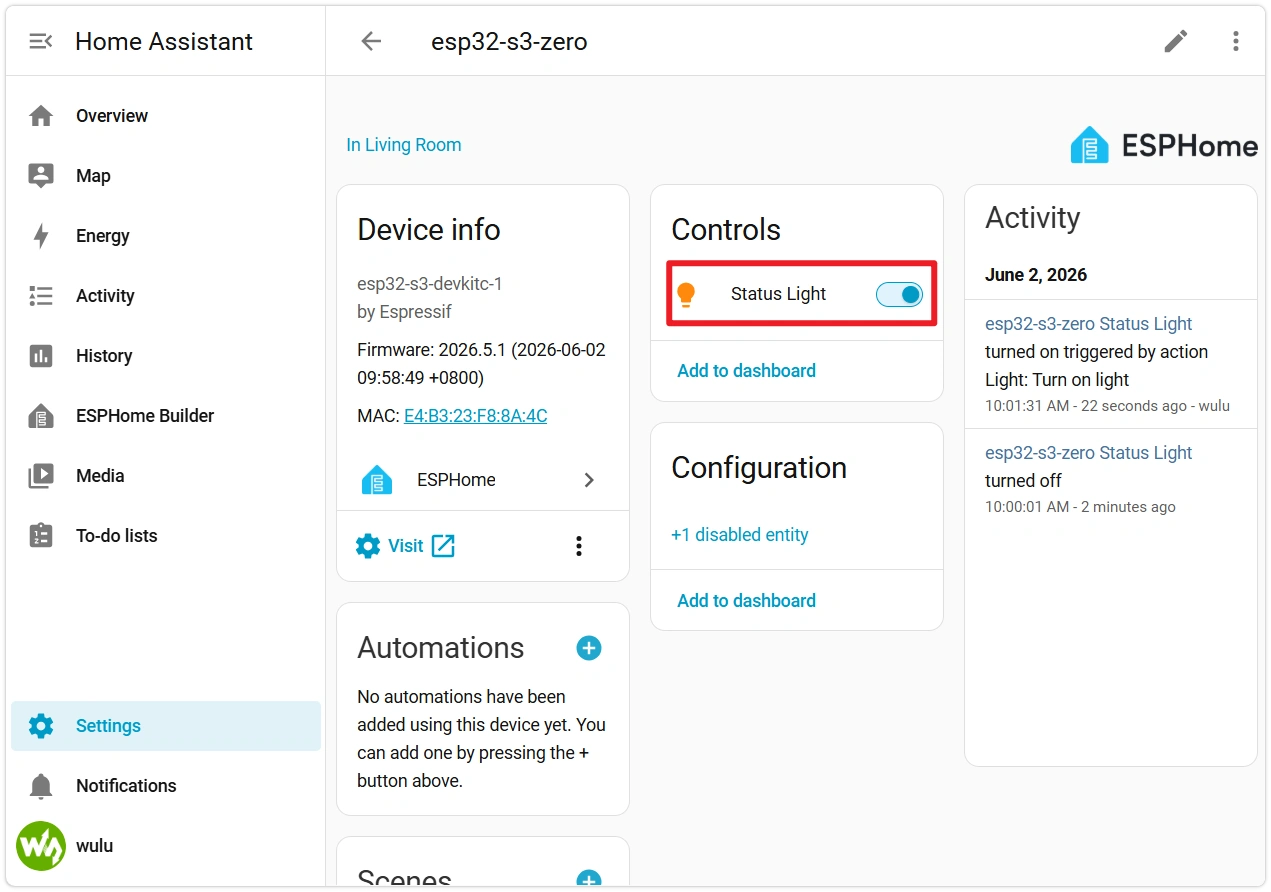The height and width of the screenshot is (892, 1271).
Task: Click the To-do lists clipboard icon
Action: (41, 536)
